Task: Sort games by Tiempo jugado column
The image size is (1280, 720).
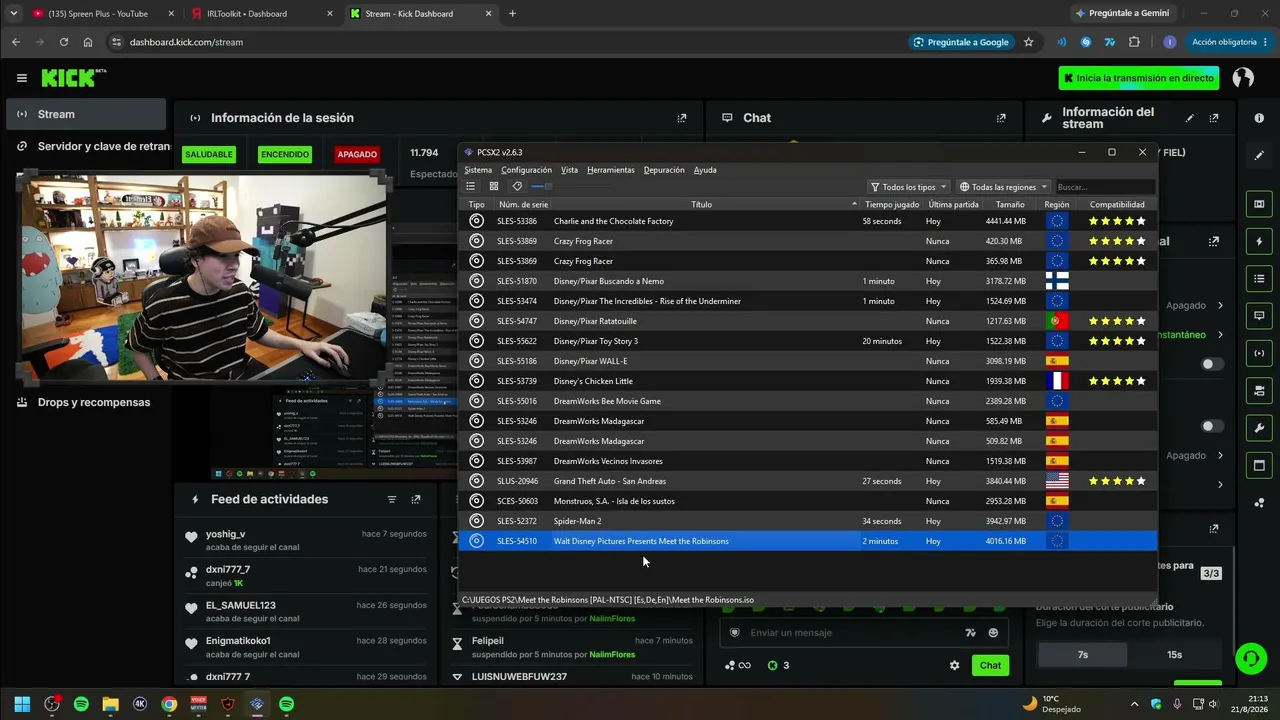Action: click(x=892, y=205)
